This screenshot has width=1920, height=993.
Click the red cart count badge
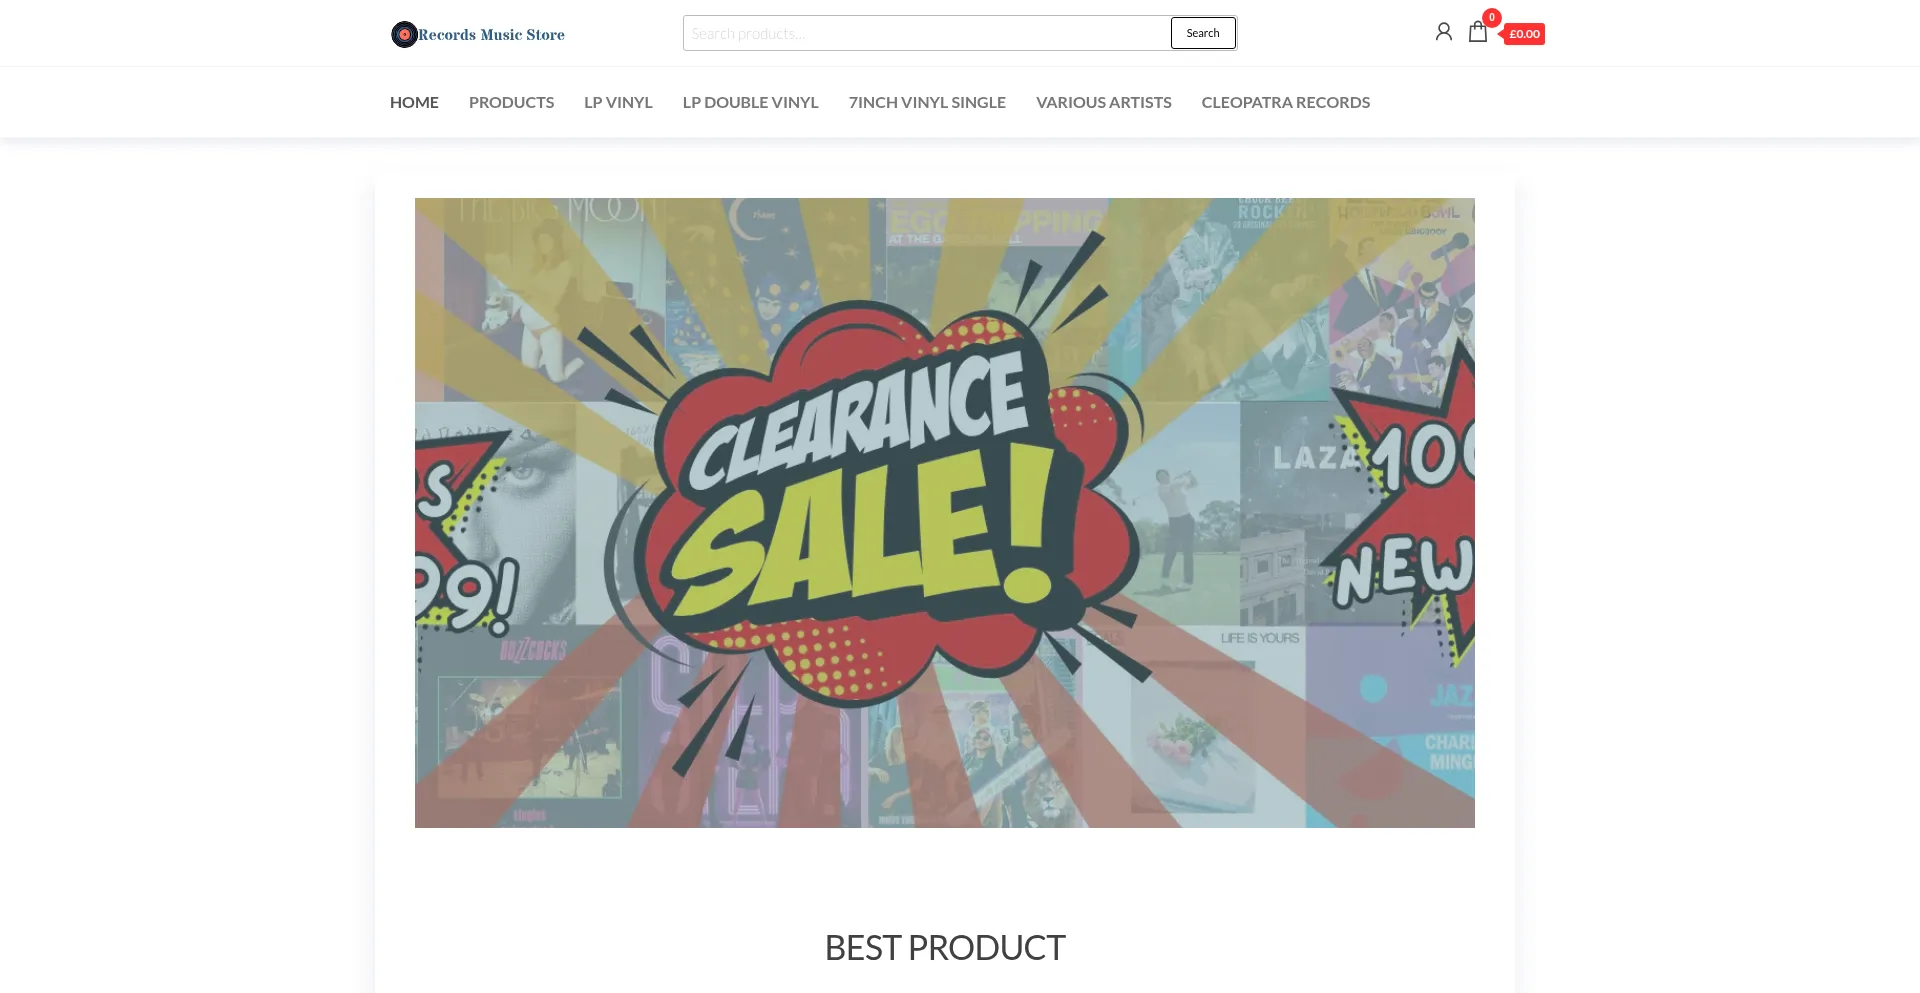1491,17
